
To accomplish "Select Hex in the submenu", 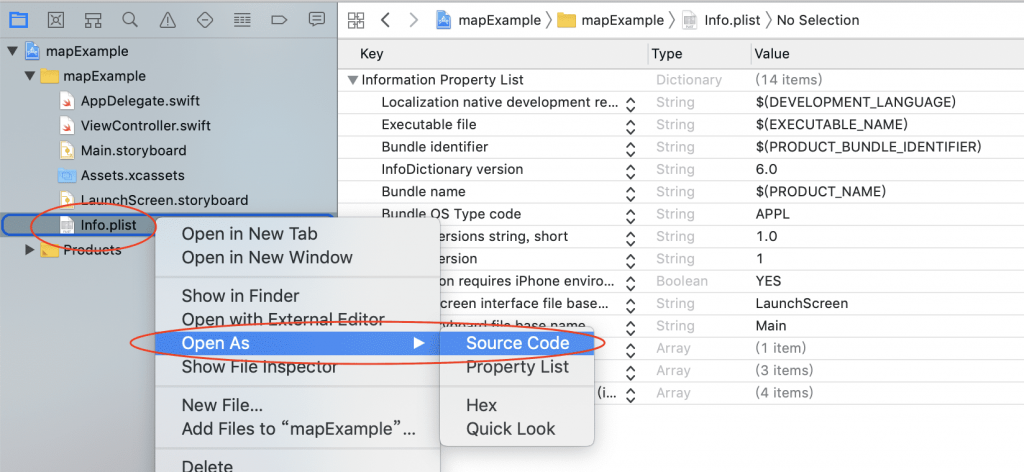I will [481, 405].
